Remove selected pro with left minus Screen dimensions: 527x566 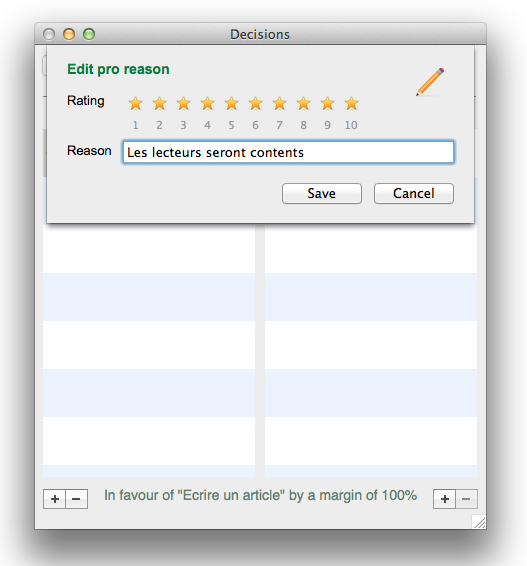pos(77,499)
